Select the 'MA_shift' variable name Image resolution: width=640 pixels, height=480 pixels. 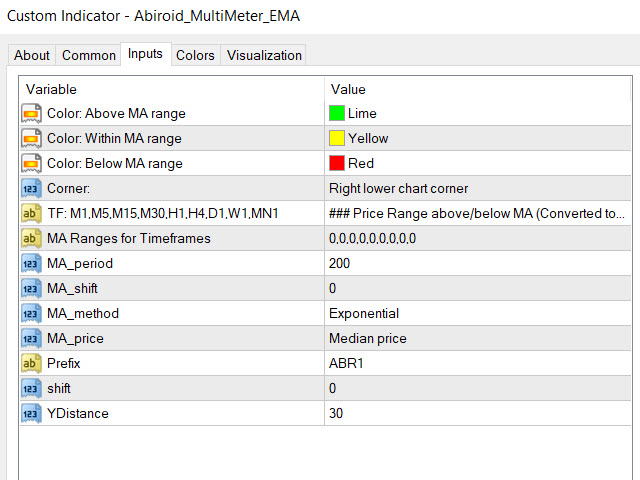pos(72,289)
